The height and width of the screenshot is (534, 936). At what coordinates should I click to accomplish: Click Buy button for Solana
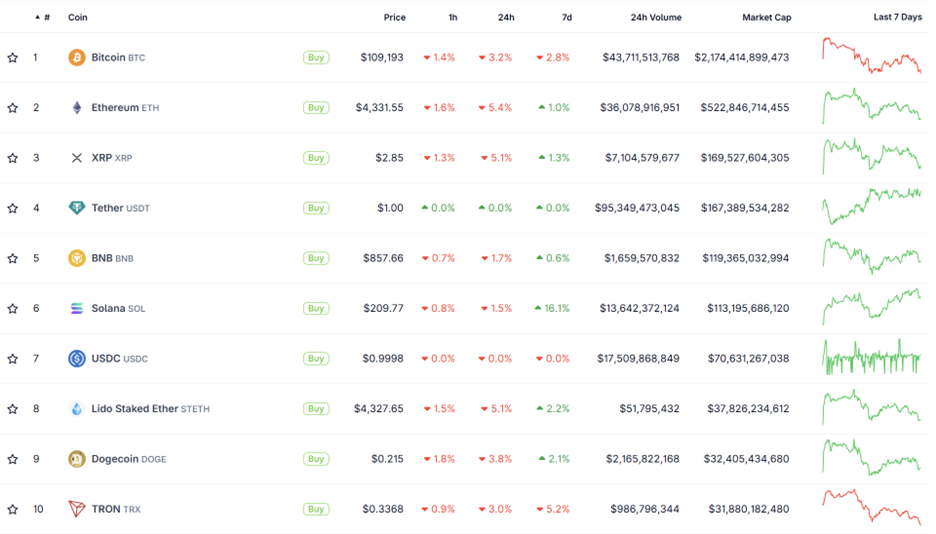tap(316, 308)
